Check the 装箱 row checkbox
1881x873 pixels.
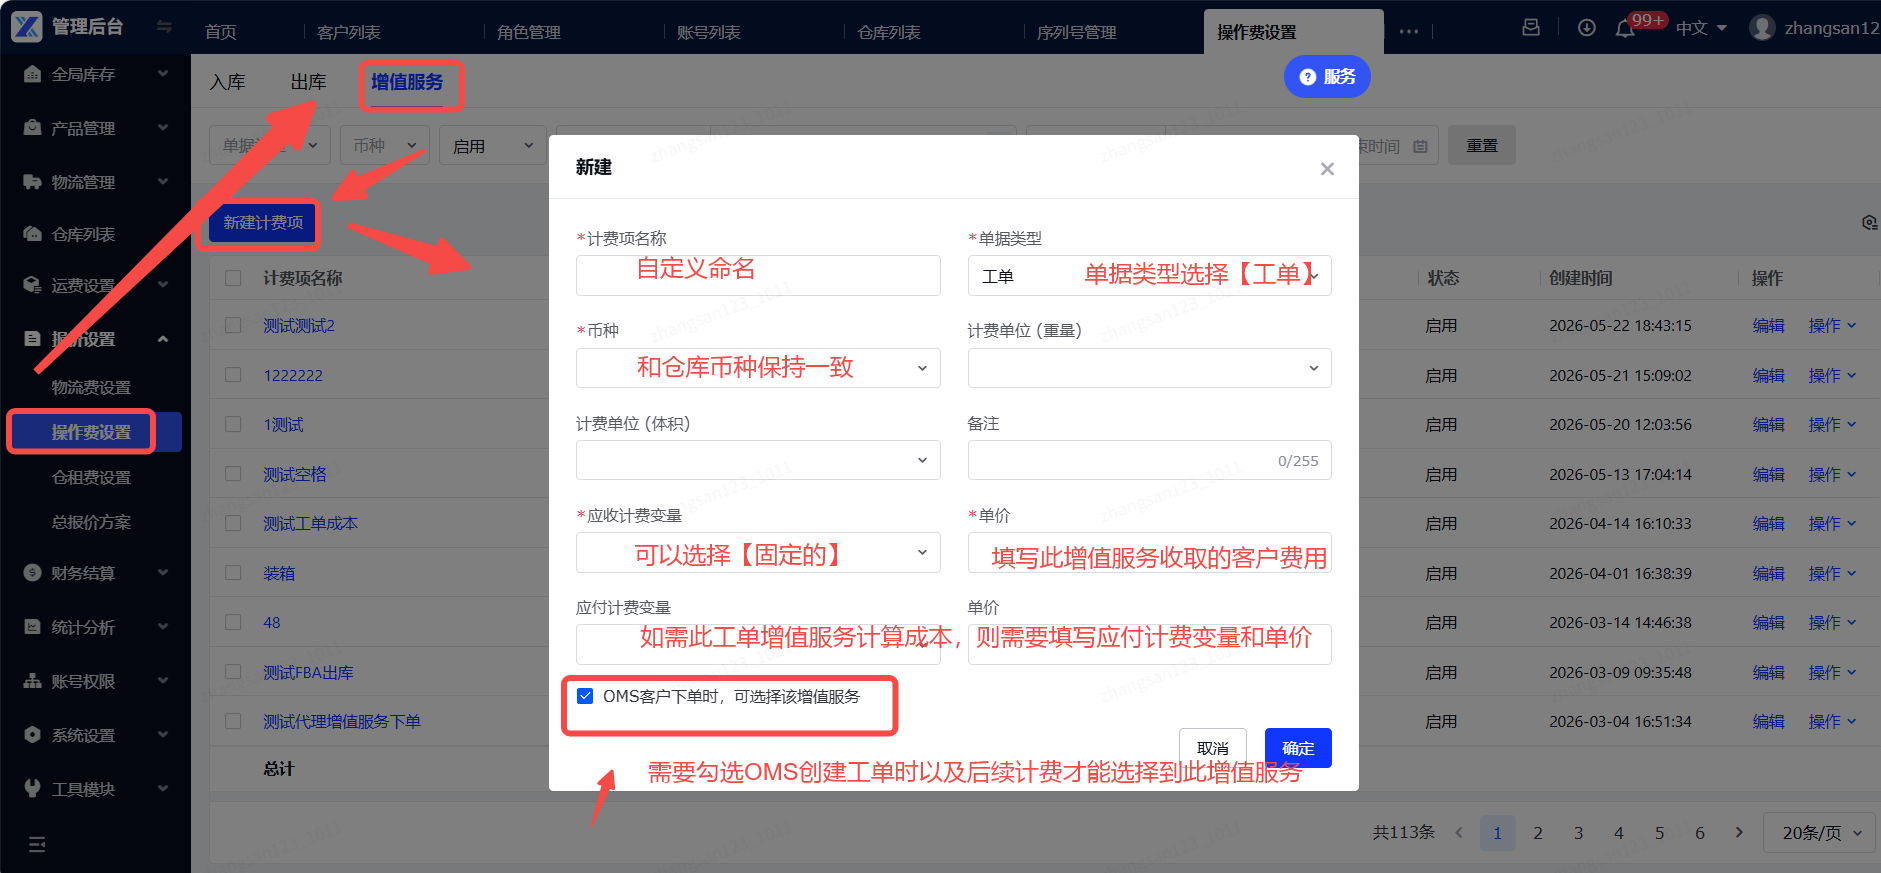pos(233,573)
